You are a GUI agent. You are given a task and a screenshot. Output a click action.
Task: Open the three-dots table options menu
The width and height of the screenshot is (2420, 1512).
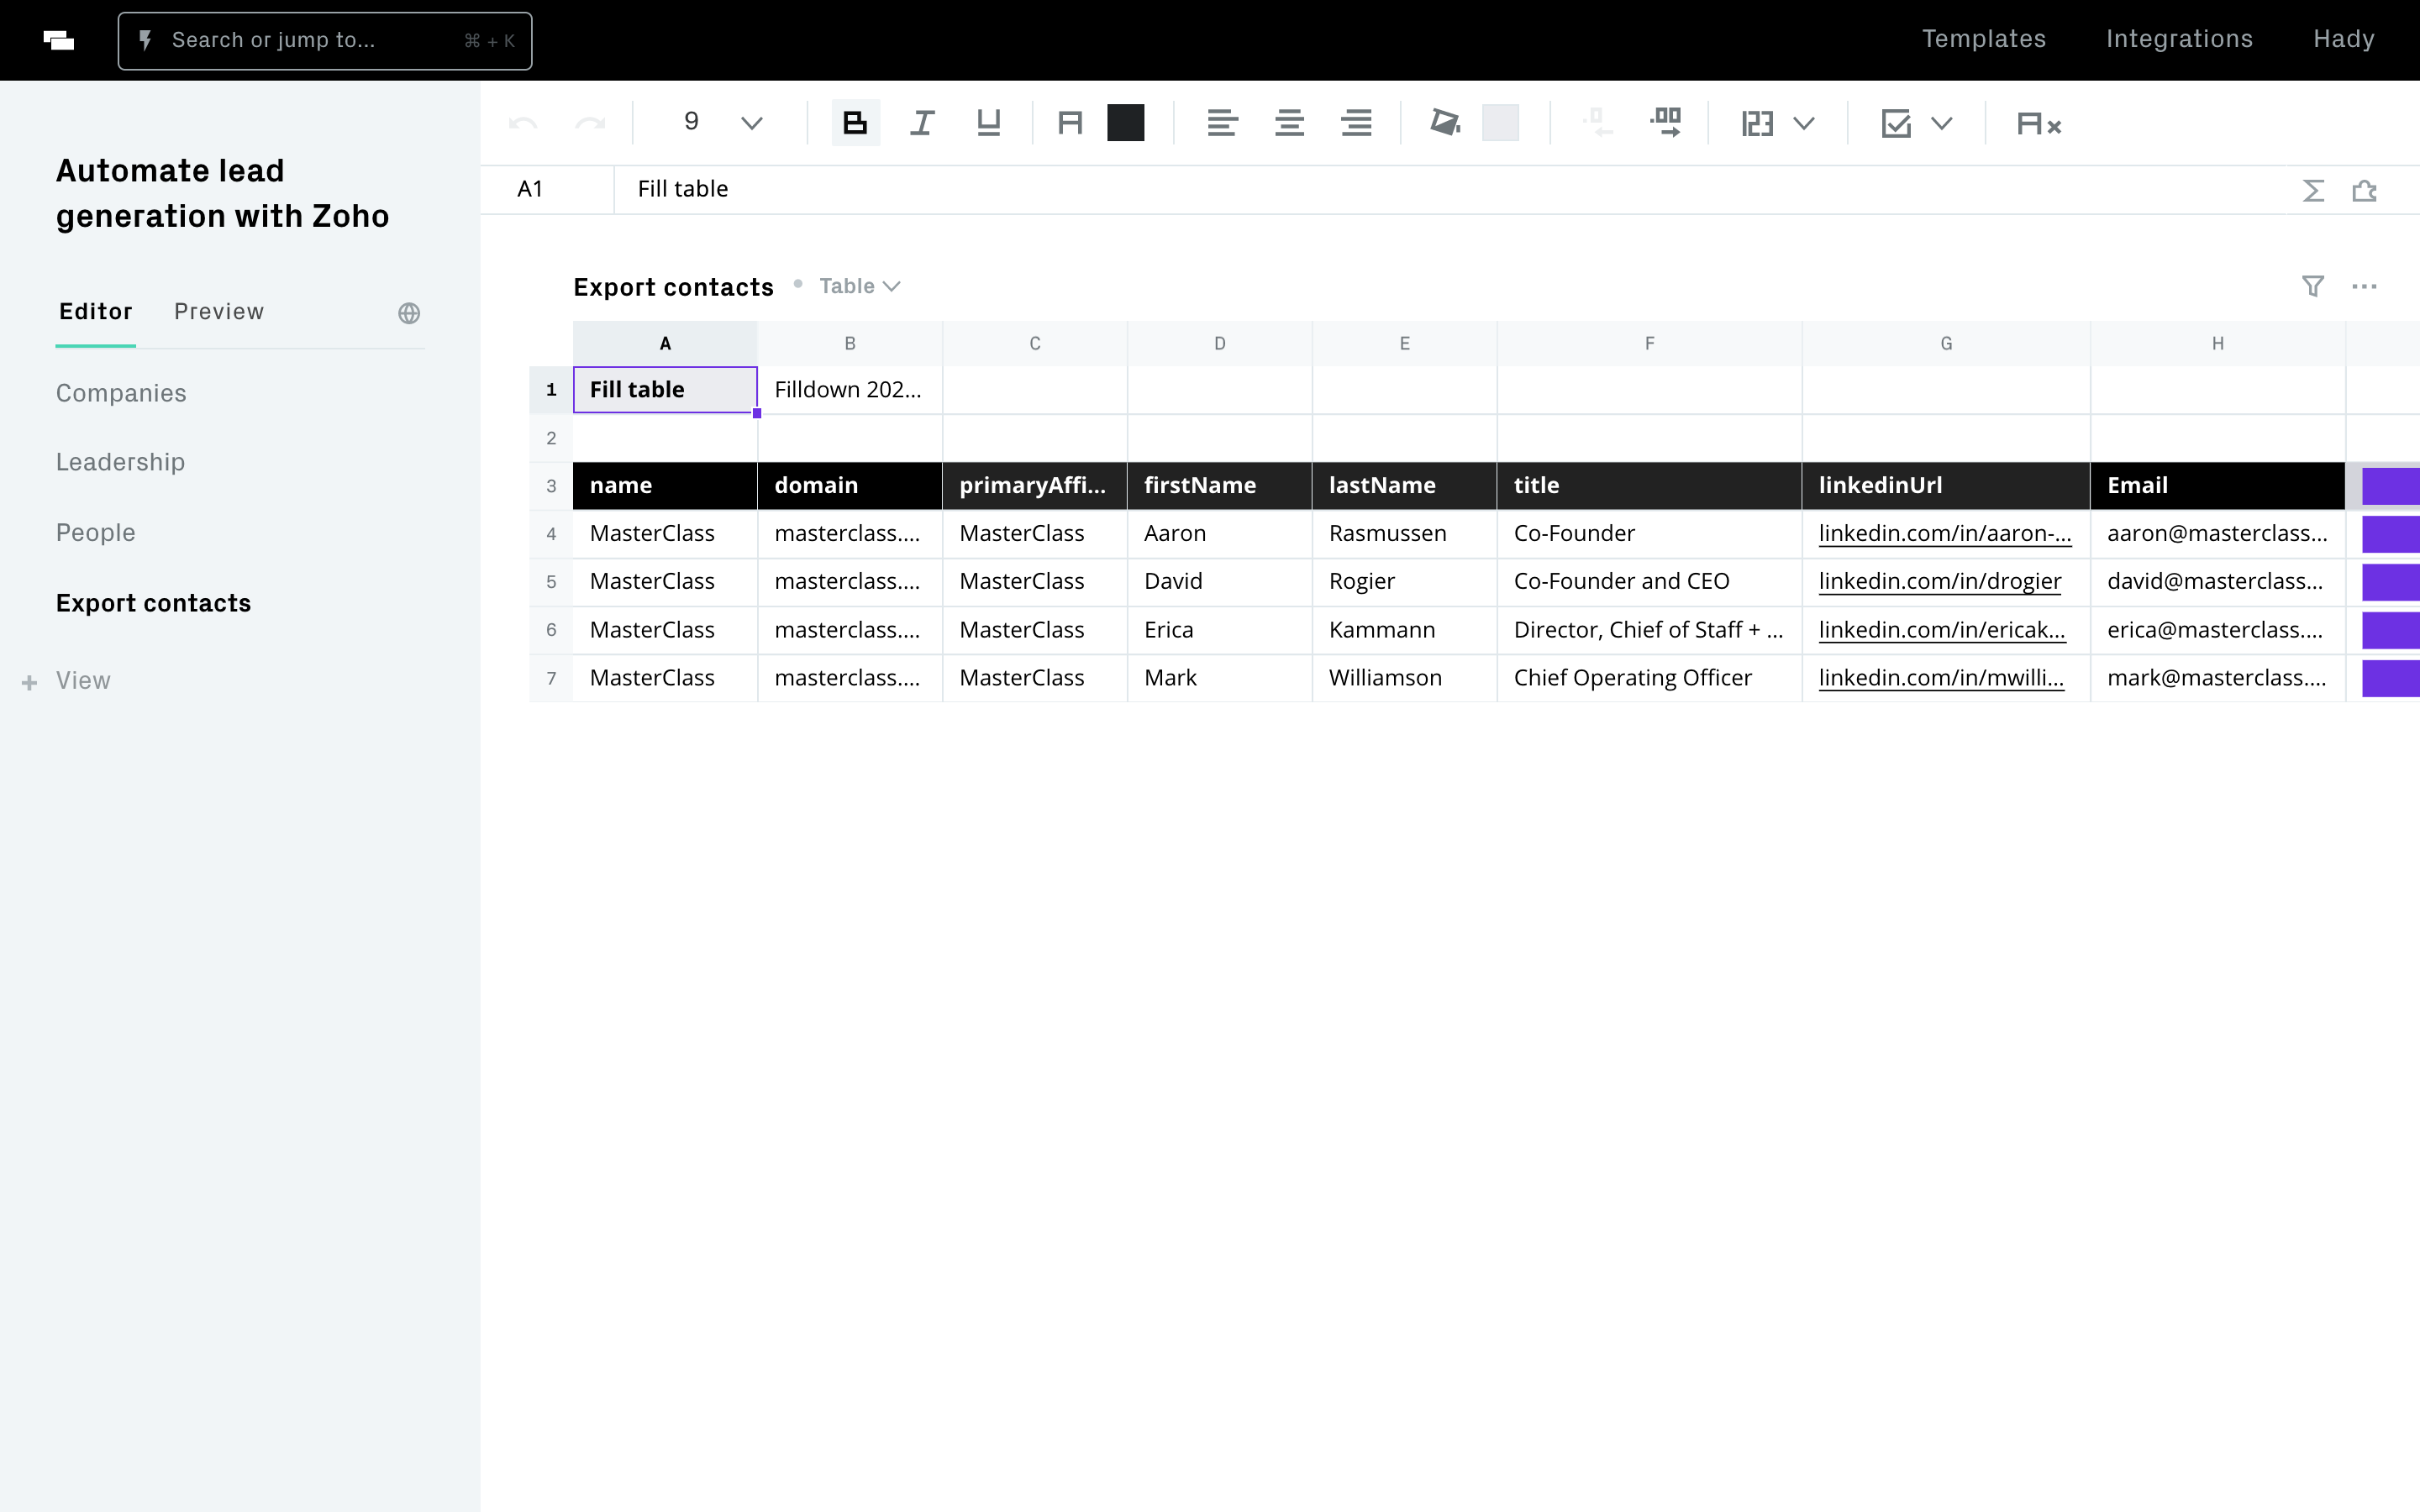click(2364, 287)
